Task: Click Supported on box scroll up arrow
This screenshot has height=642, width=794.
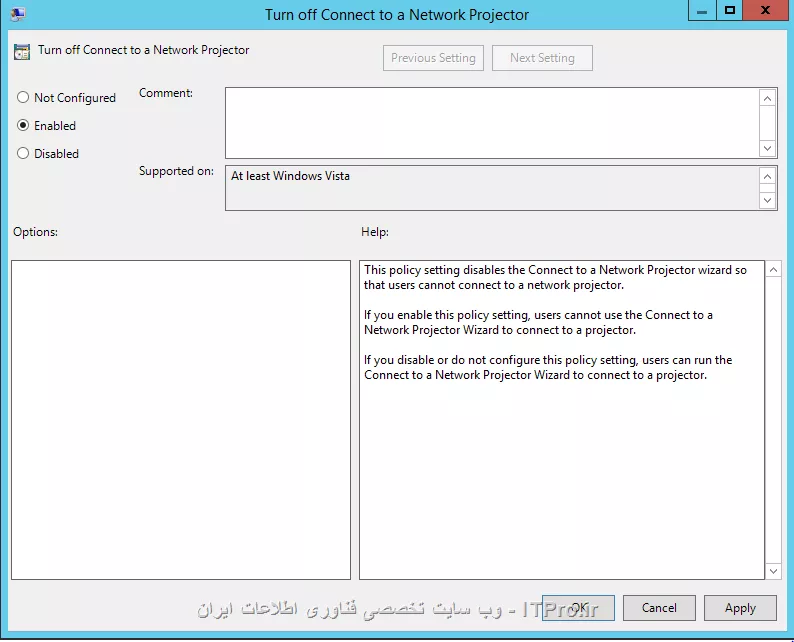Action: [x=768, y=176]
